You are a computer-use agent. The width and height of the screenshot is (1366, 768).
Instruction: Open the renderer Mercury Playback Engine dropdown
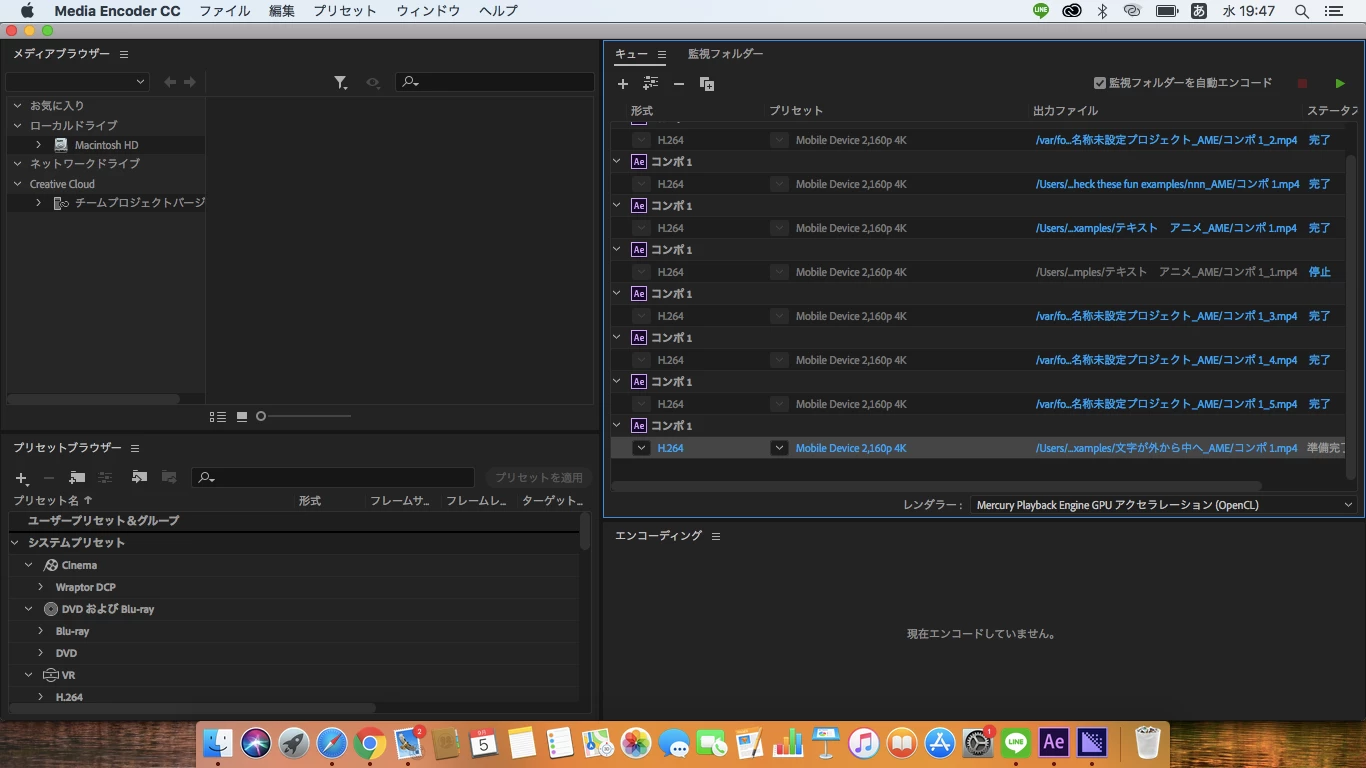tap(1164, 505)
